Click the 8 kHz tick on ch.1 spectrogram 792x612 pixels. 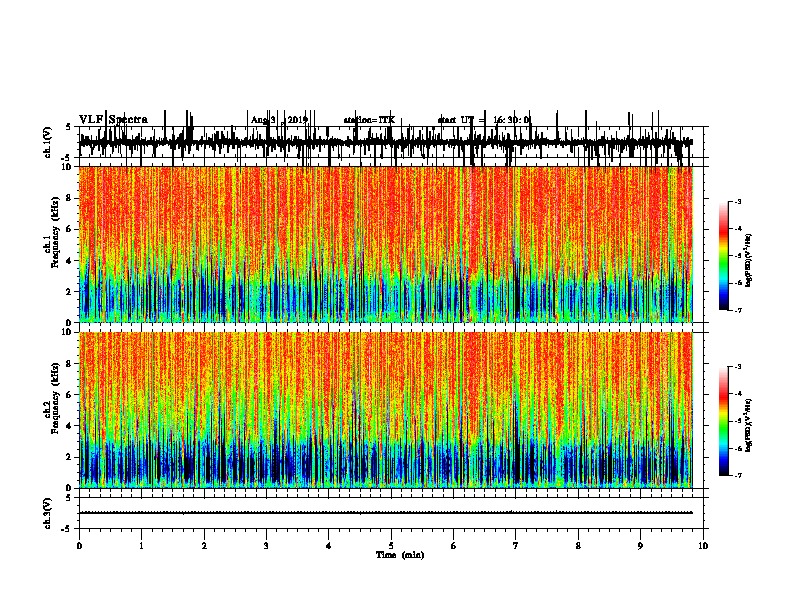pos(70,198)
